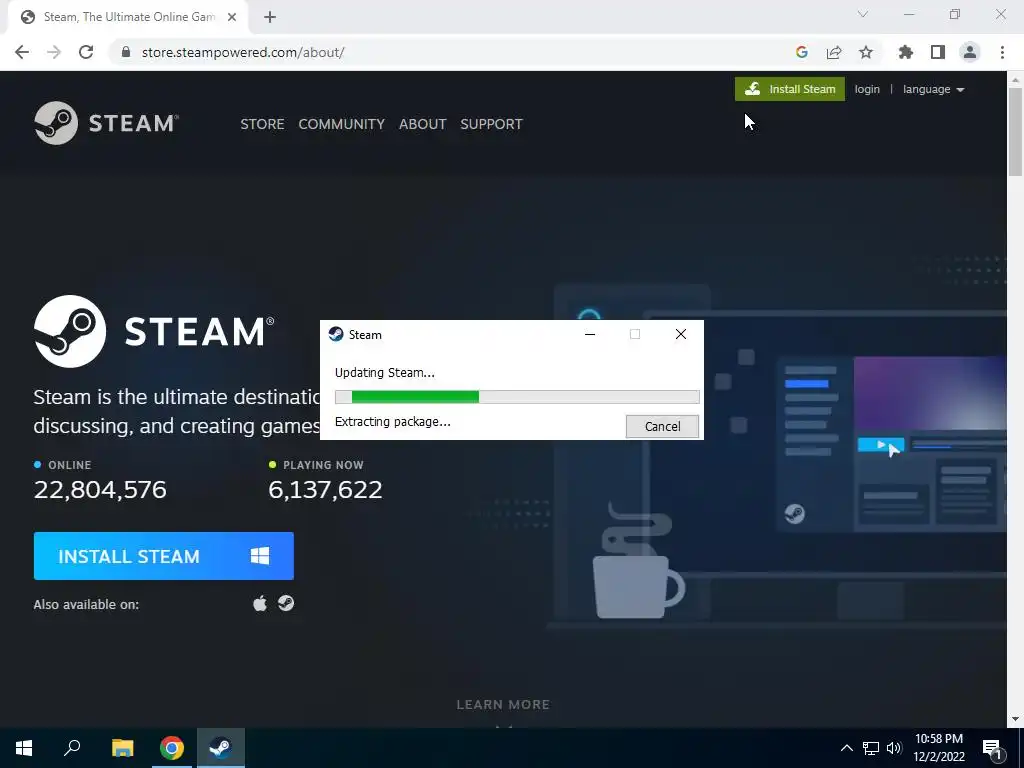
Task: Click the Steam icon in dialog title bar
Action: click(336, 334)
